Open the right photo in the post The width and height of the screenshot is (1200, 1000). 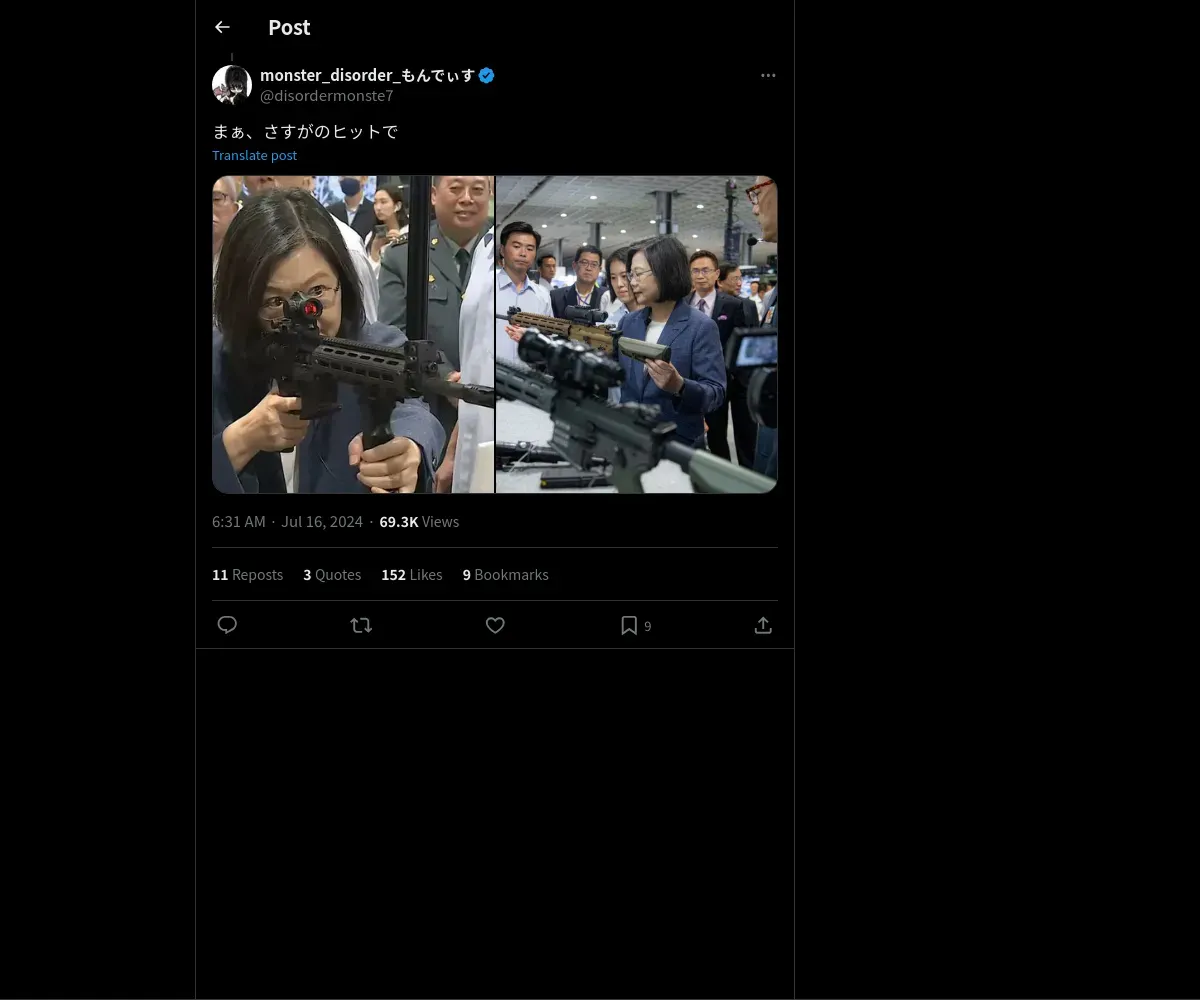(x=637, y=334)
